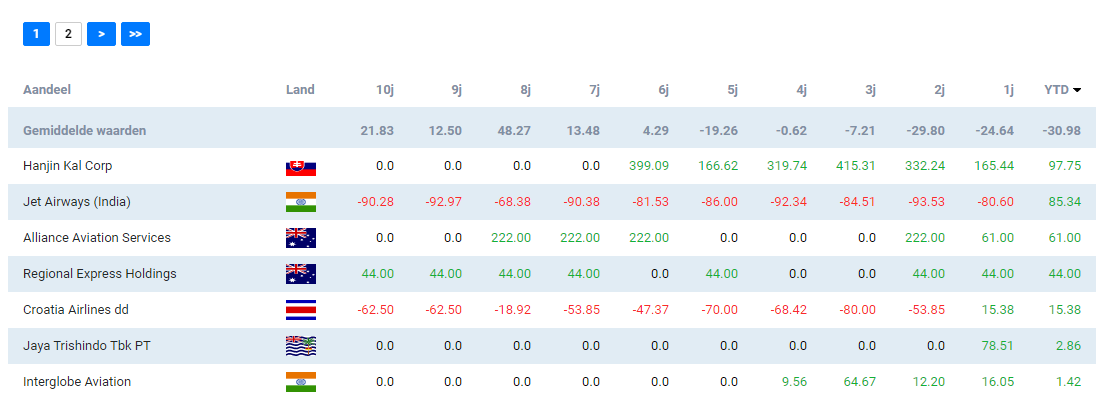
Task: Click the flag icon beside Hanjin Kal Corp
Action: tap(301, 166)
